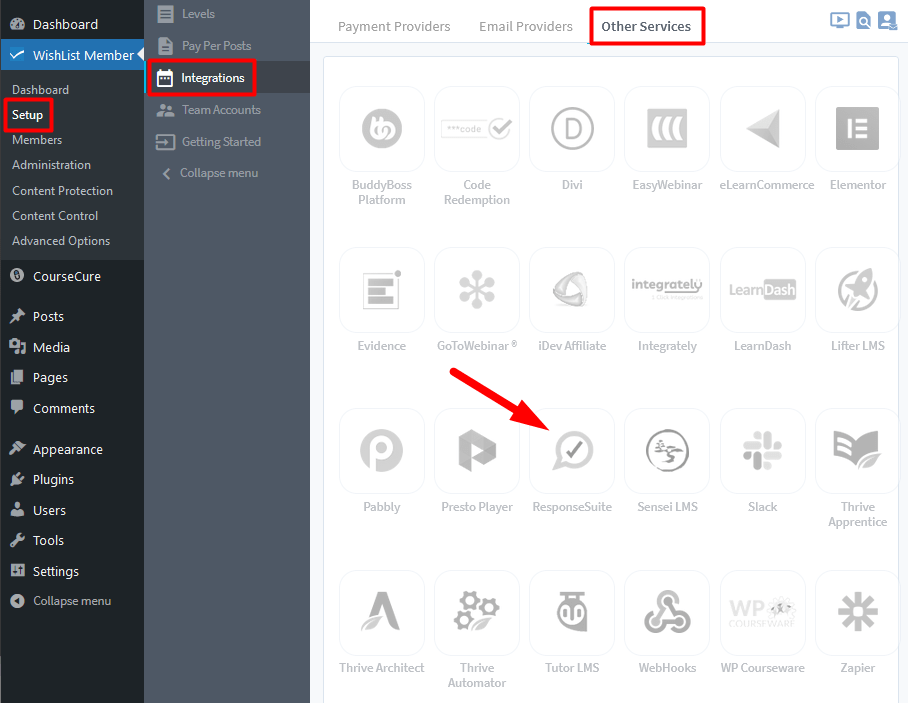Open the Divi integration icon
The height and width of the screenshot is (703, 908).
[x=572, y=129]
